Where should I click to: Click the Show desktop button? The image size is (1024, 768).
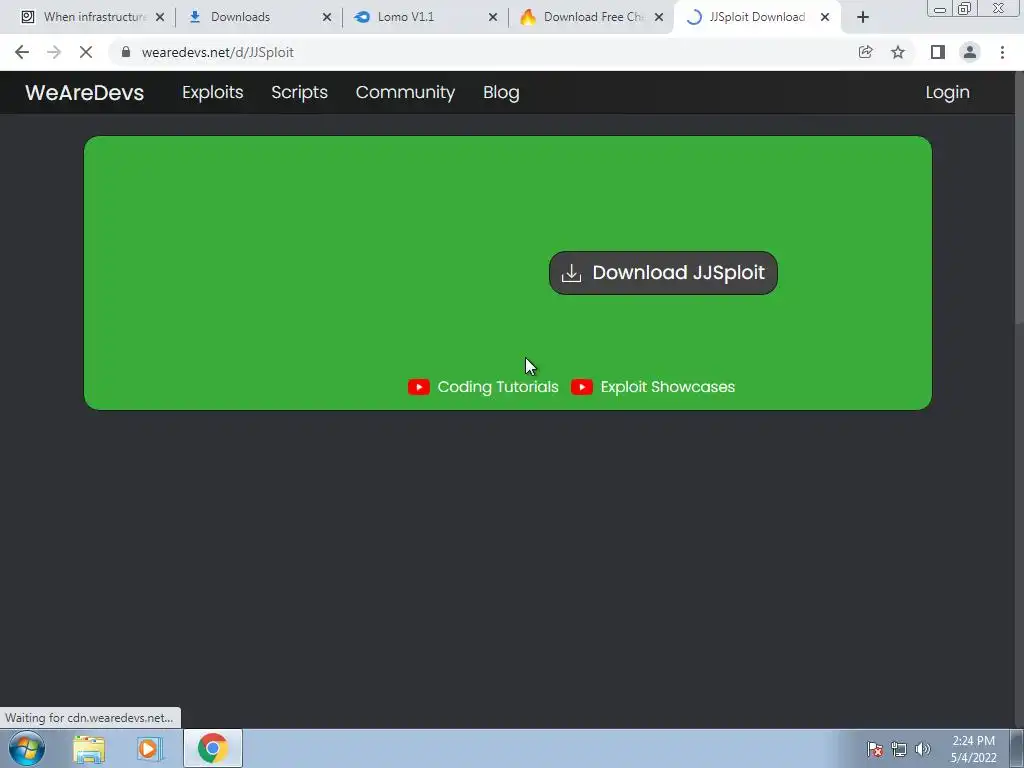point(1017,748)
